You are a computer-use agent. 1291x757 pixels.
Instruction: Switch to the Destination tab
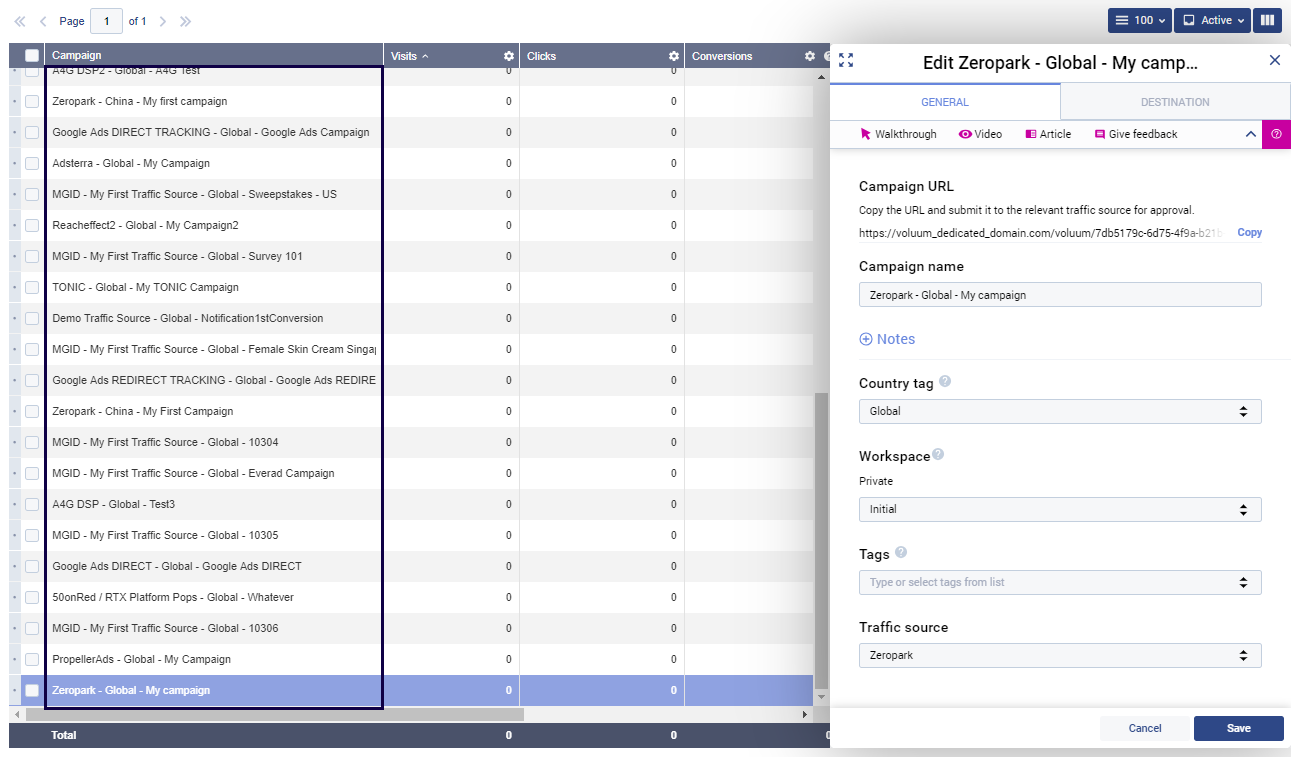(x=1174, y=102)
